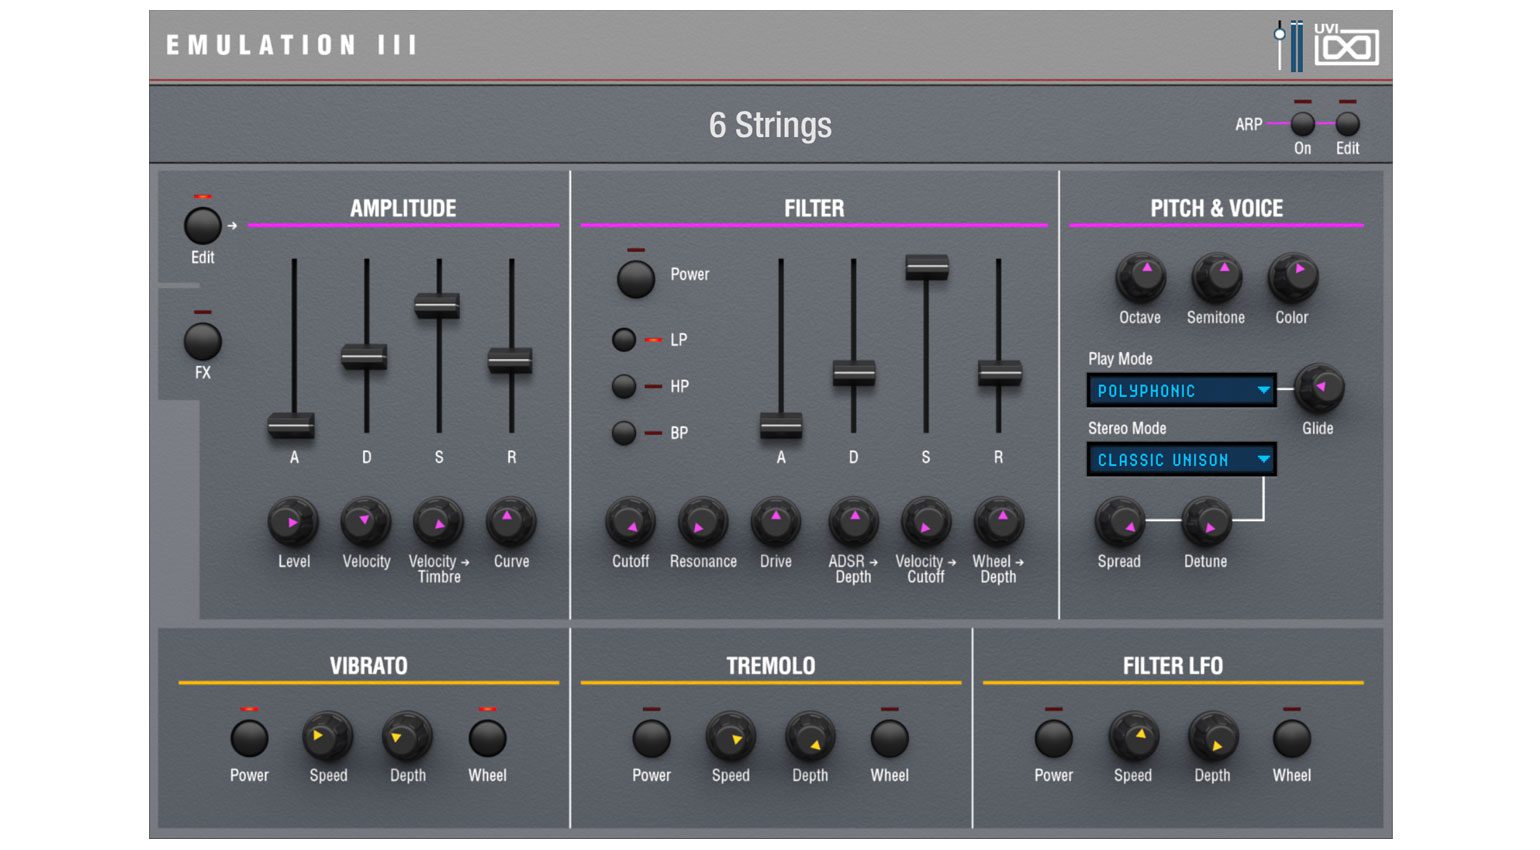Click the Filter Drive knob
Viewport: 1540px width, 850px height.
tap(776, 522)
